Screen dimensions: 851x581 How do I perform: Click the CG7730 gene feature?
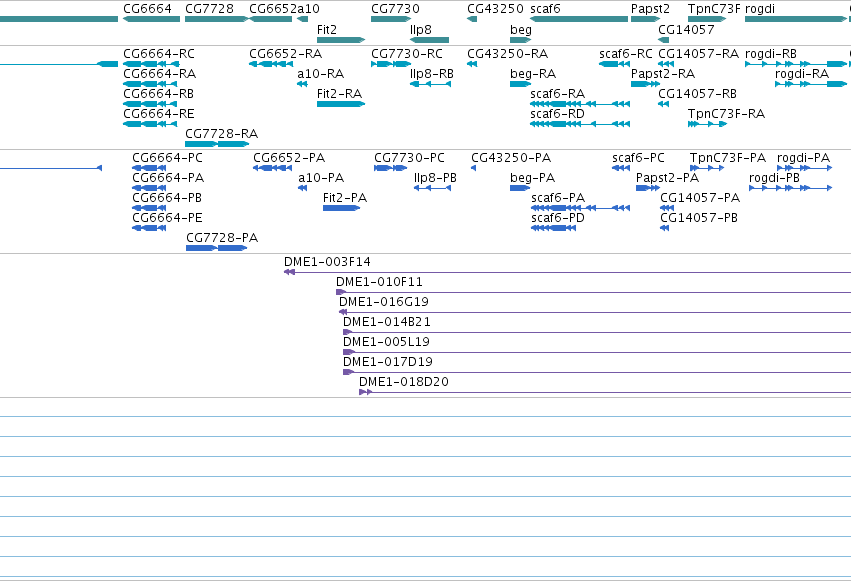click(391, 19)
